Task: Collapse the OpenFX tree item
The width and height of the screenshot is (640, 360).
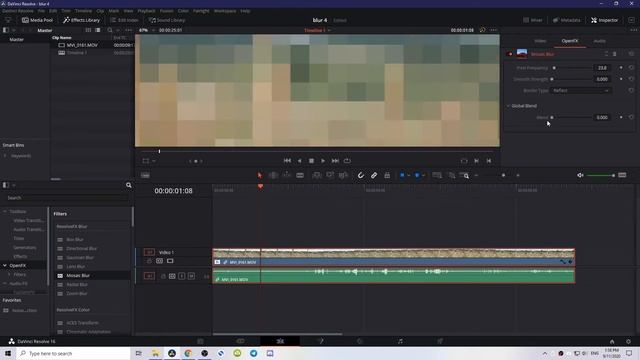Action: coord(5,265)
